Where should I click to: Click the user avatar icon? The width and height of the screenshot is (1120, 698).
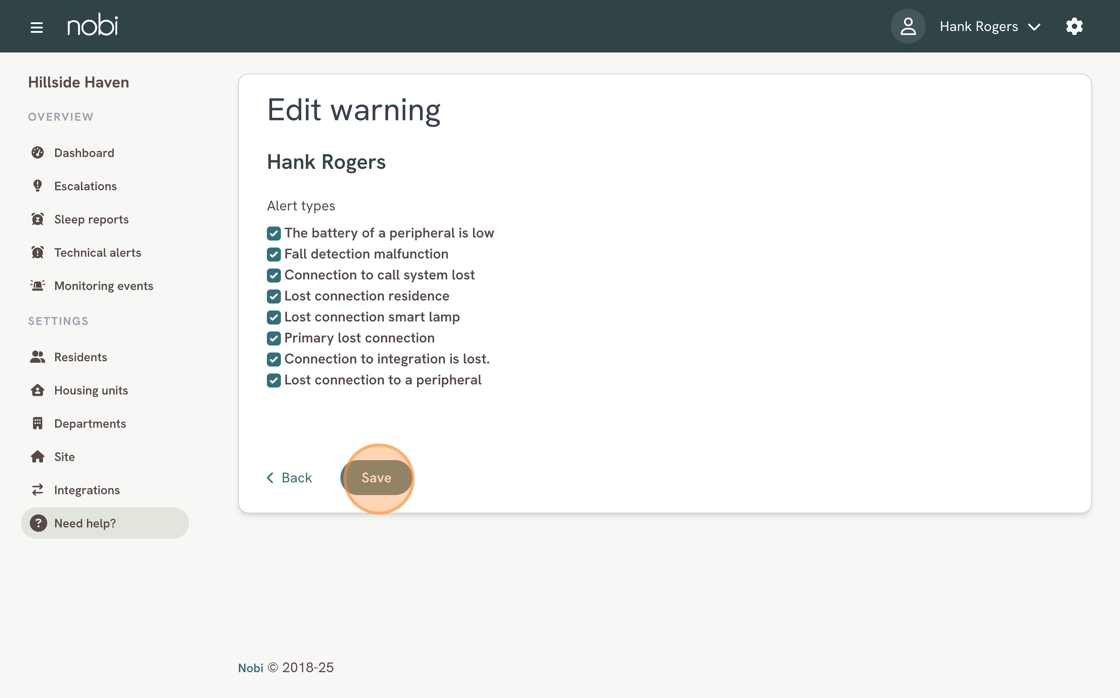pyautogui.click(x=908, y=26)
